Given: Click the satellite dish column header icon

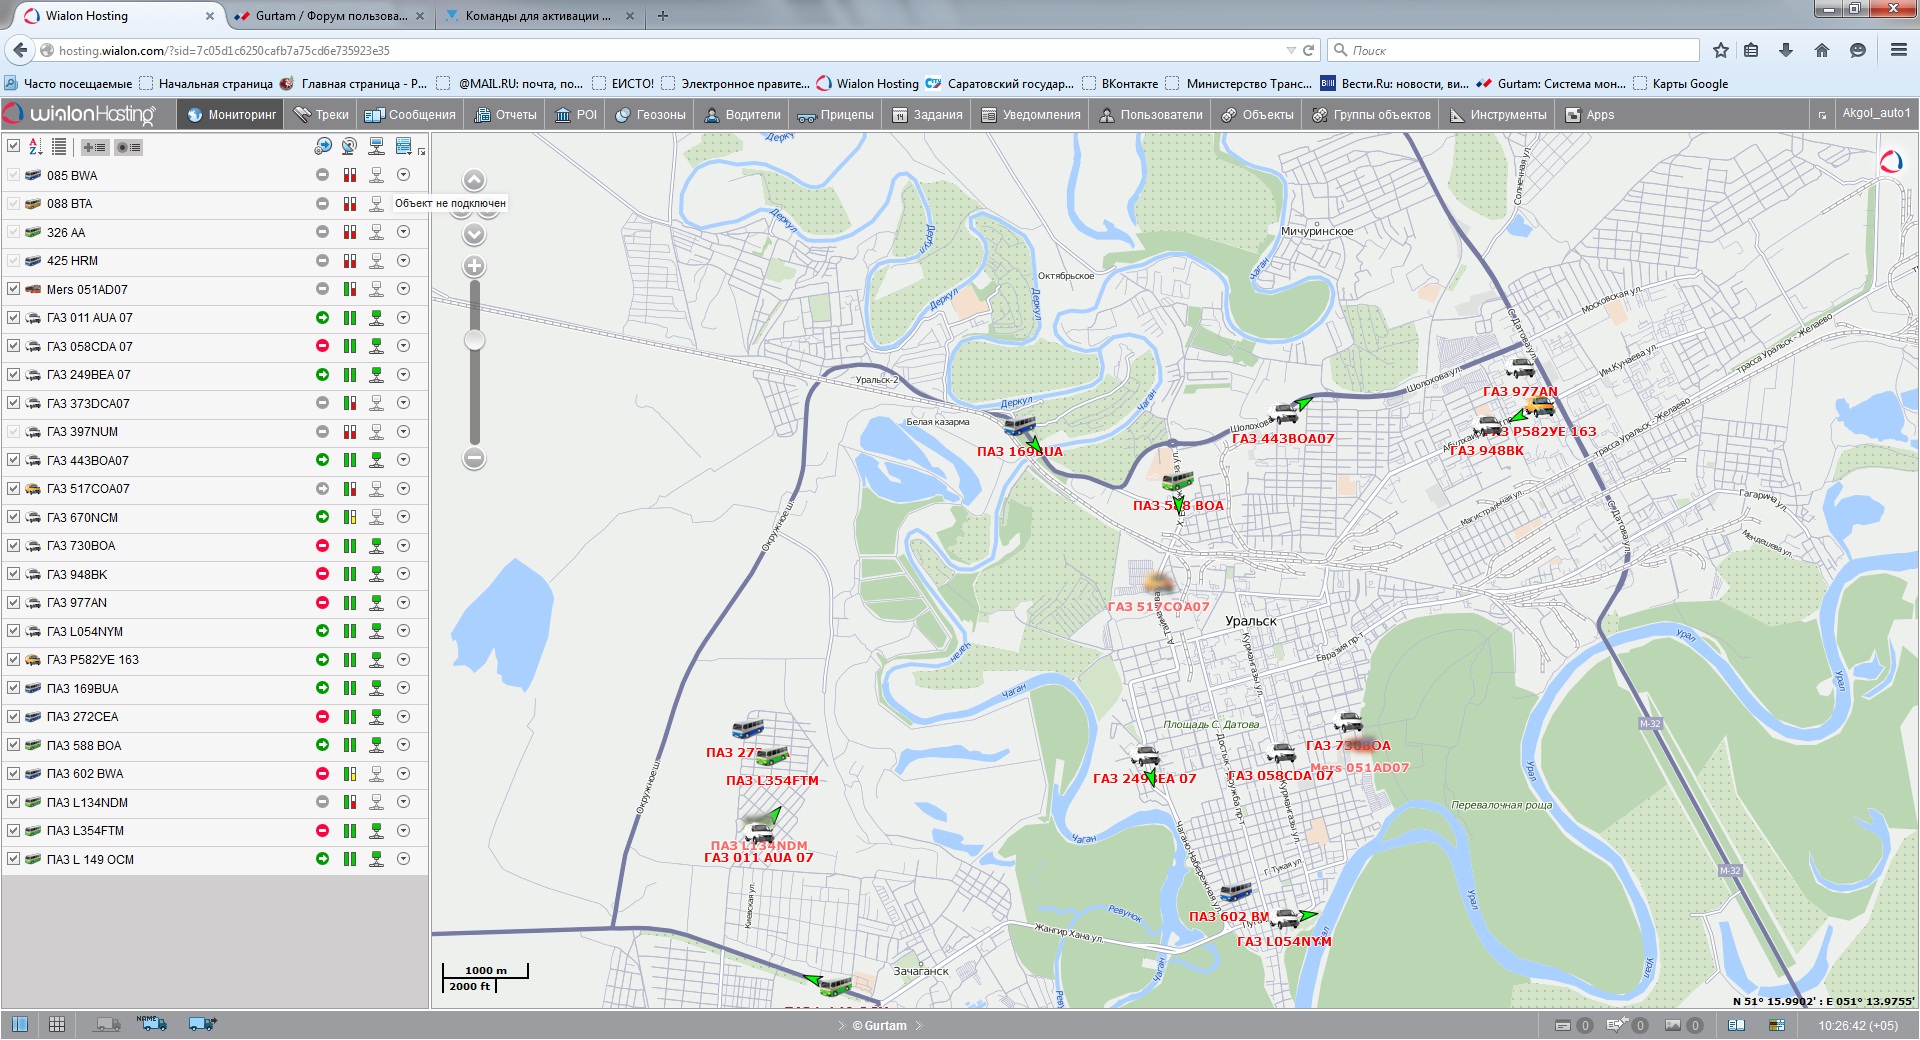Looking at the screenshot, I should point(349,147).
